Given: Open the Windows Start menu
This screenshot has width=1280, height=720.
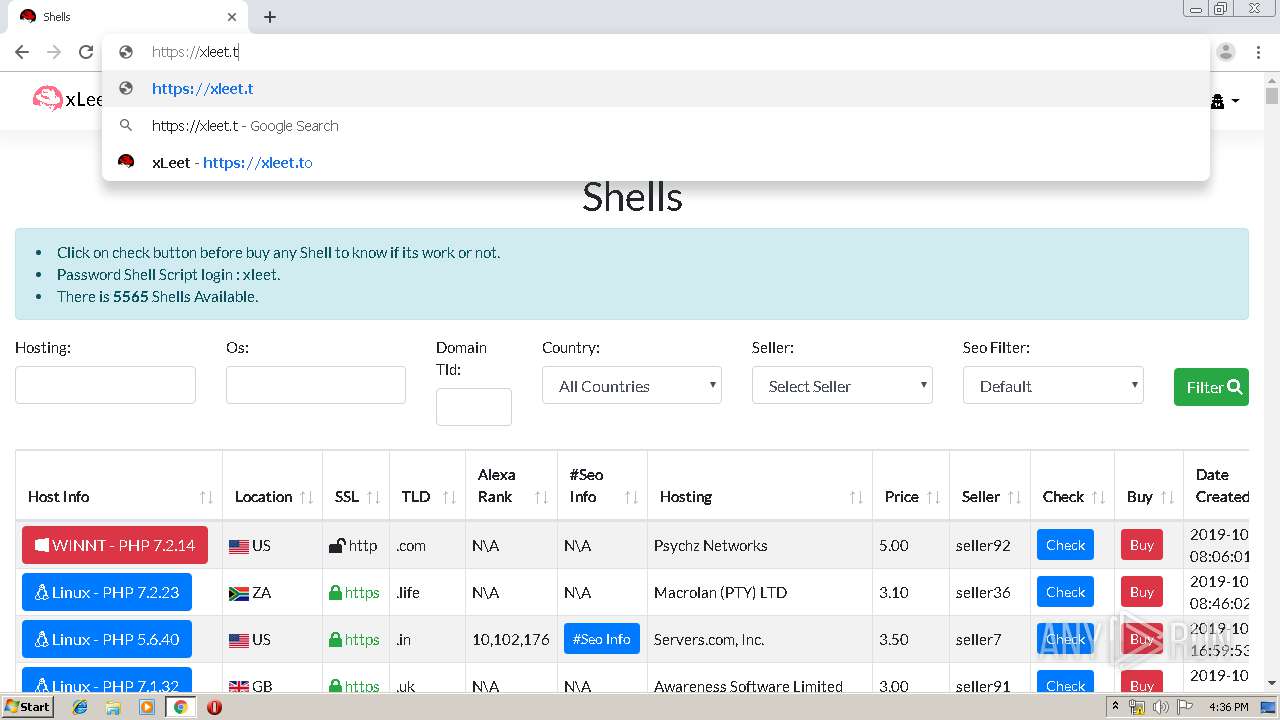Looking at the screenshot, I should [x=27, y=706].
